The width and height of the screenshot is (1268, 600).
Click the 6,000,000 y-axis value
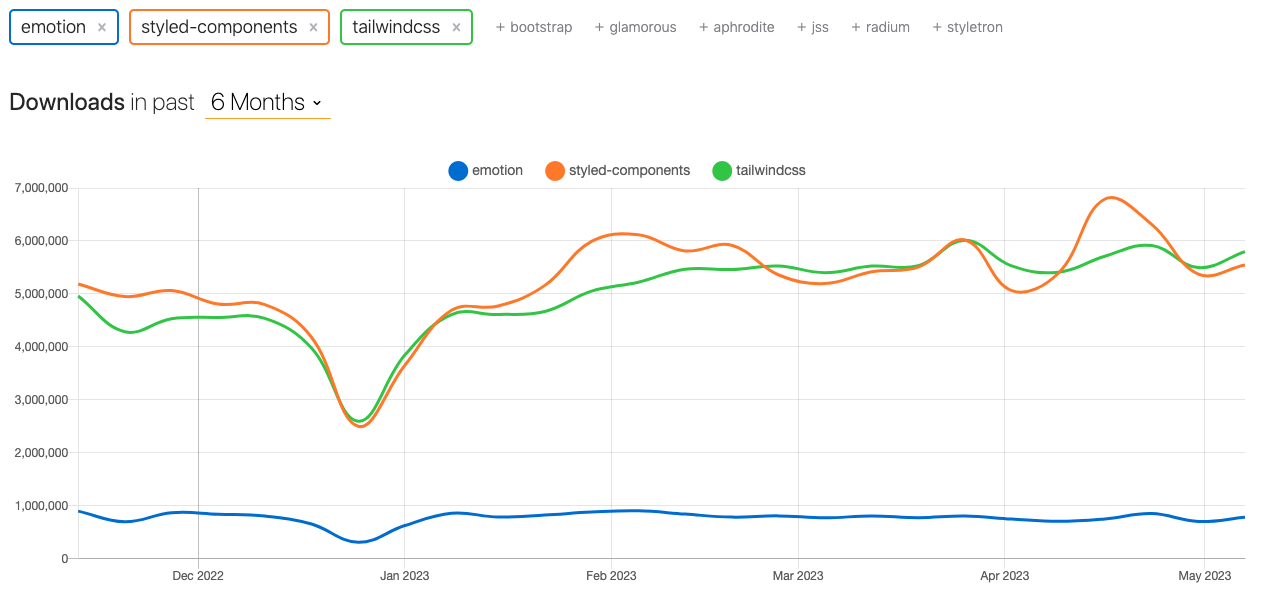(41, 241)
